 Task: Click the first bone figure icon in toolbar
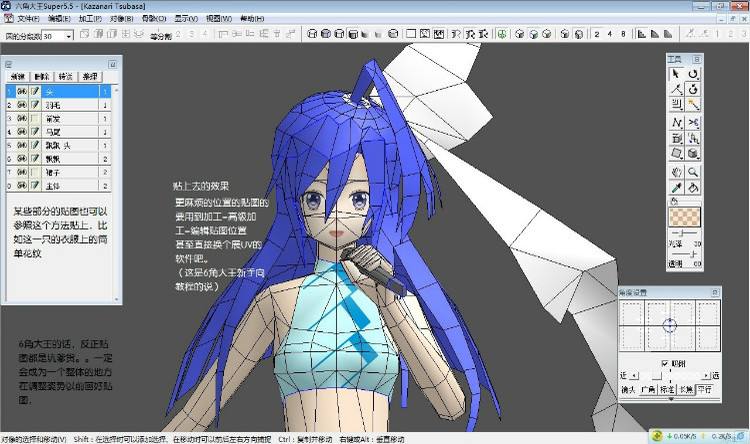(x=456, y=34)
